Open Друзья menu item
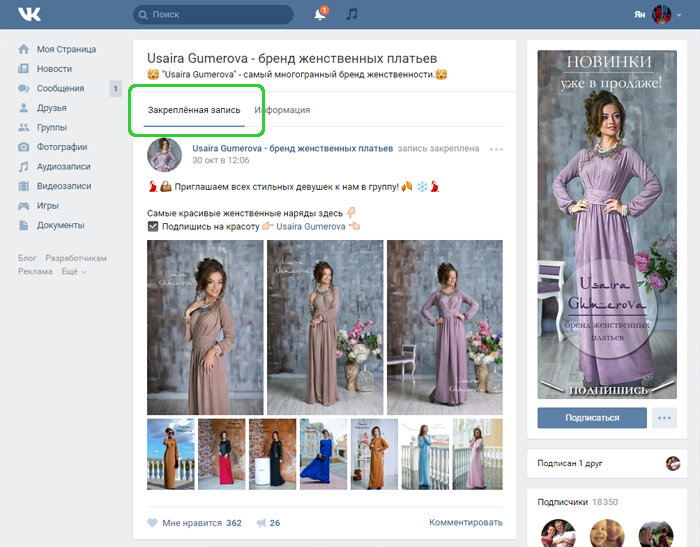 pos(51,108)
